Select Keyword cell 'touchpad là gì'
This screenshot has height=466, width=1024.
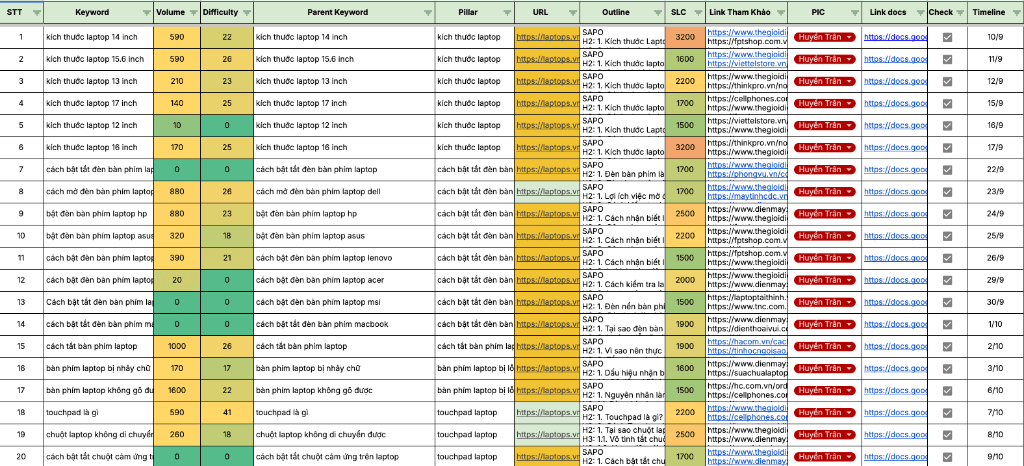coord(99,412)
